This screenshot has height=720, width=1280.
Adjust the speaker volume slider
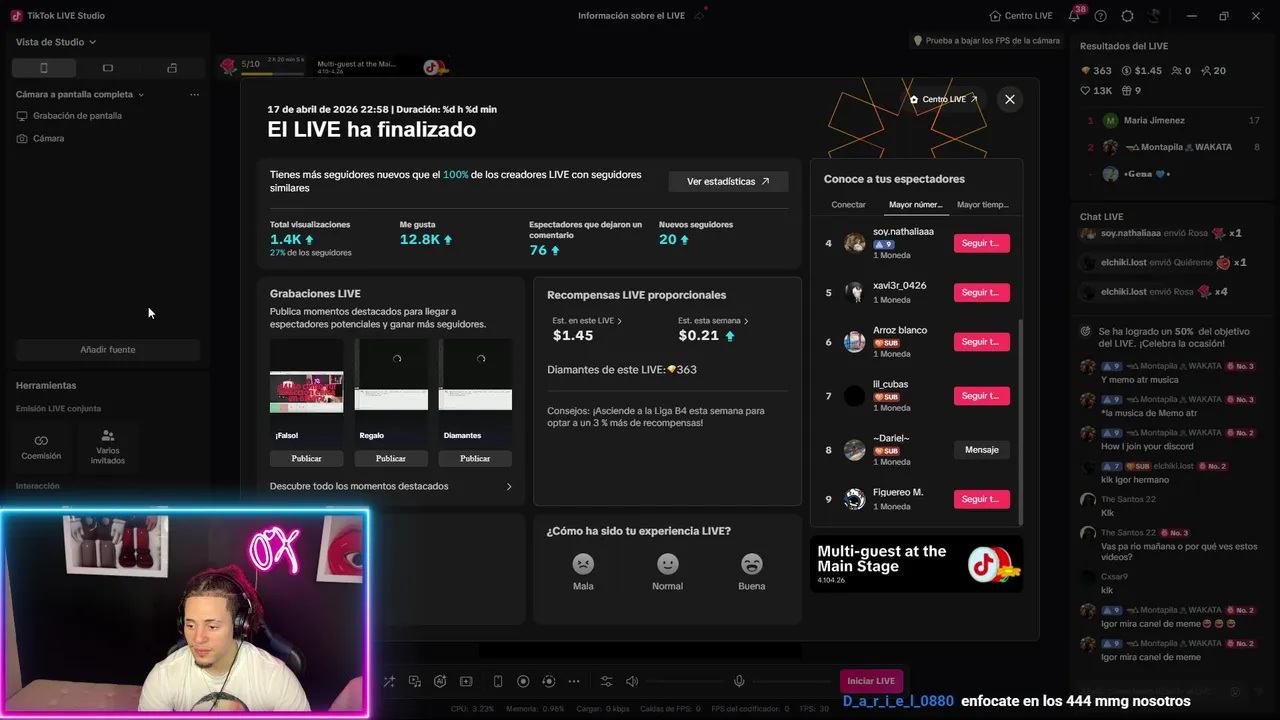683,681
